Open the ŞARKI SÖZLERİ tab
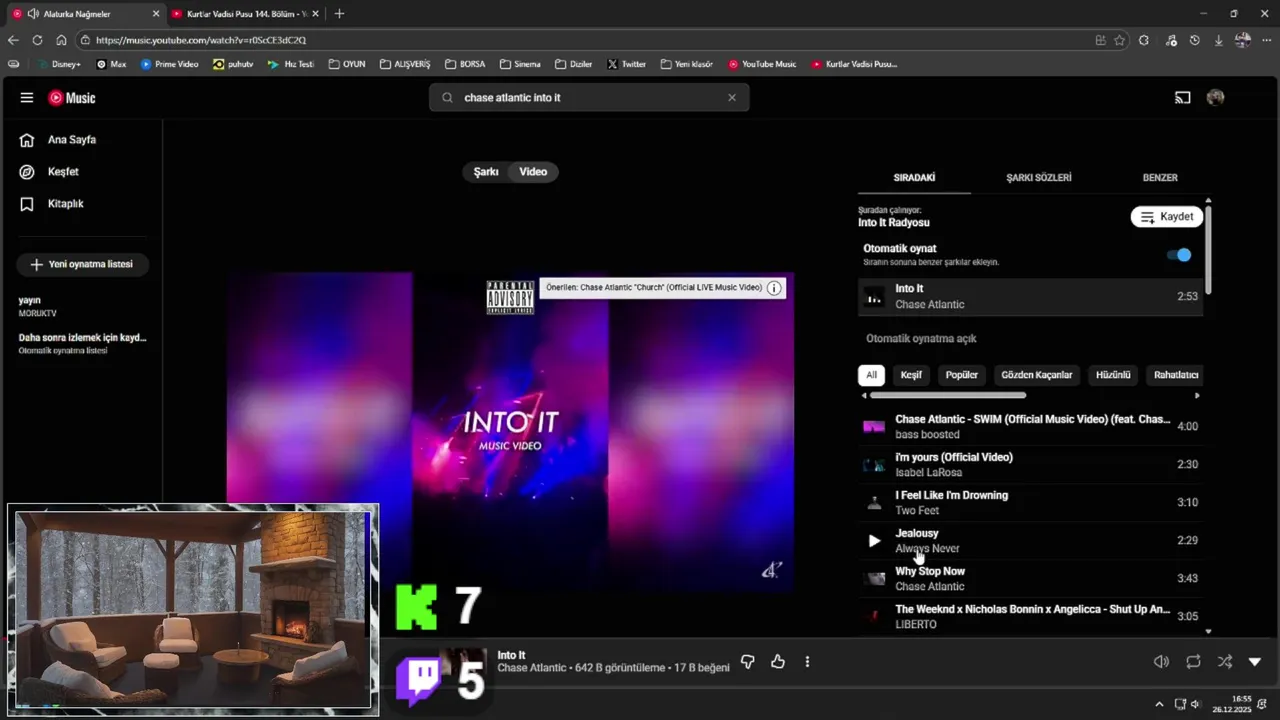This screenshot has height=720, width=1280. tap(1038, 178)
